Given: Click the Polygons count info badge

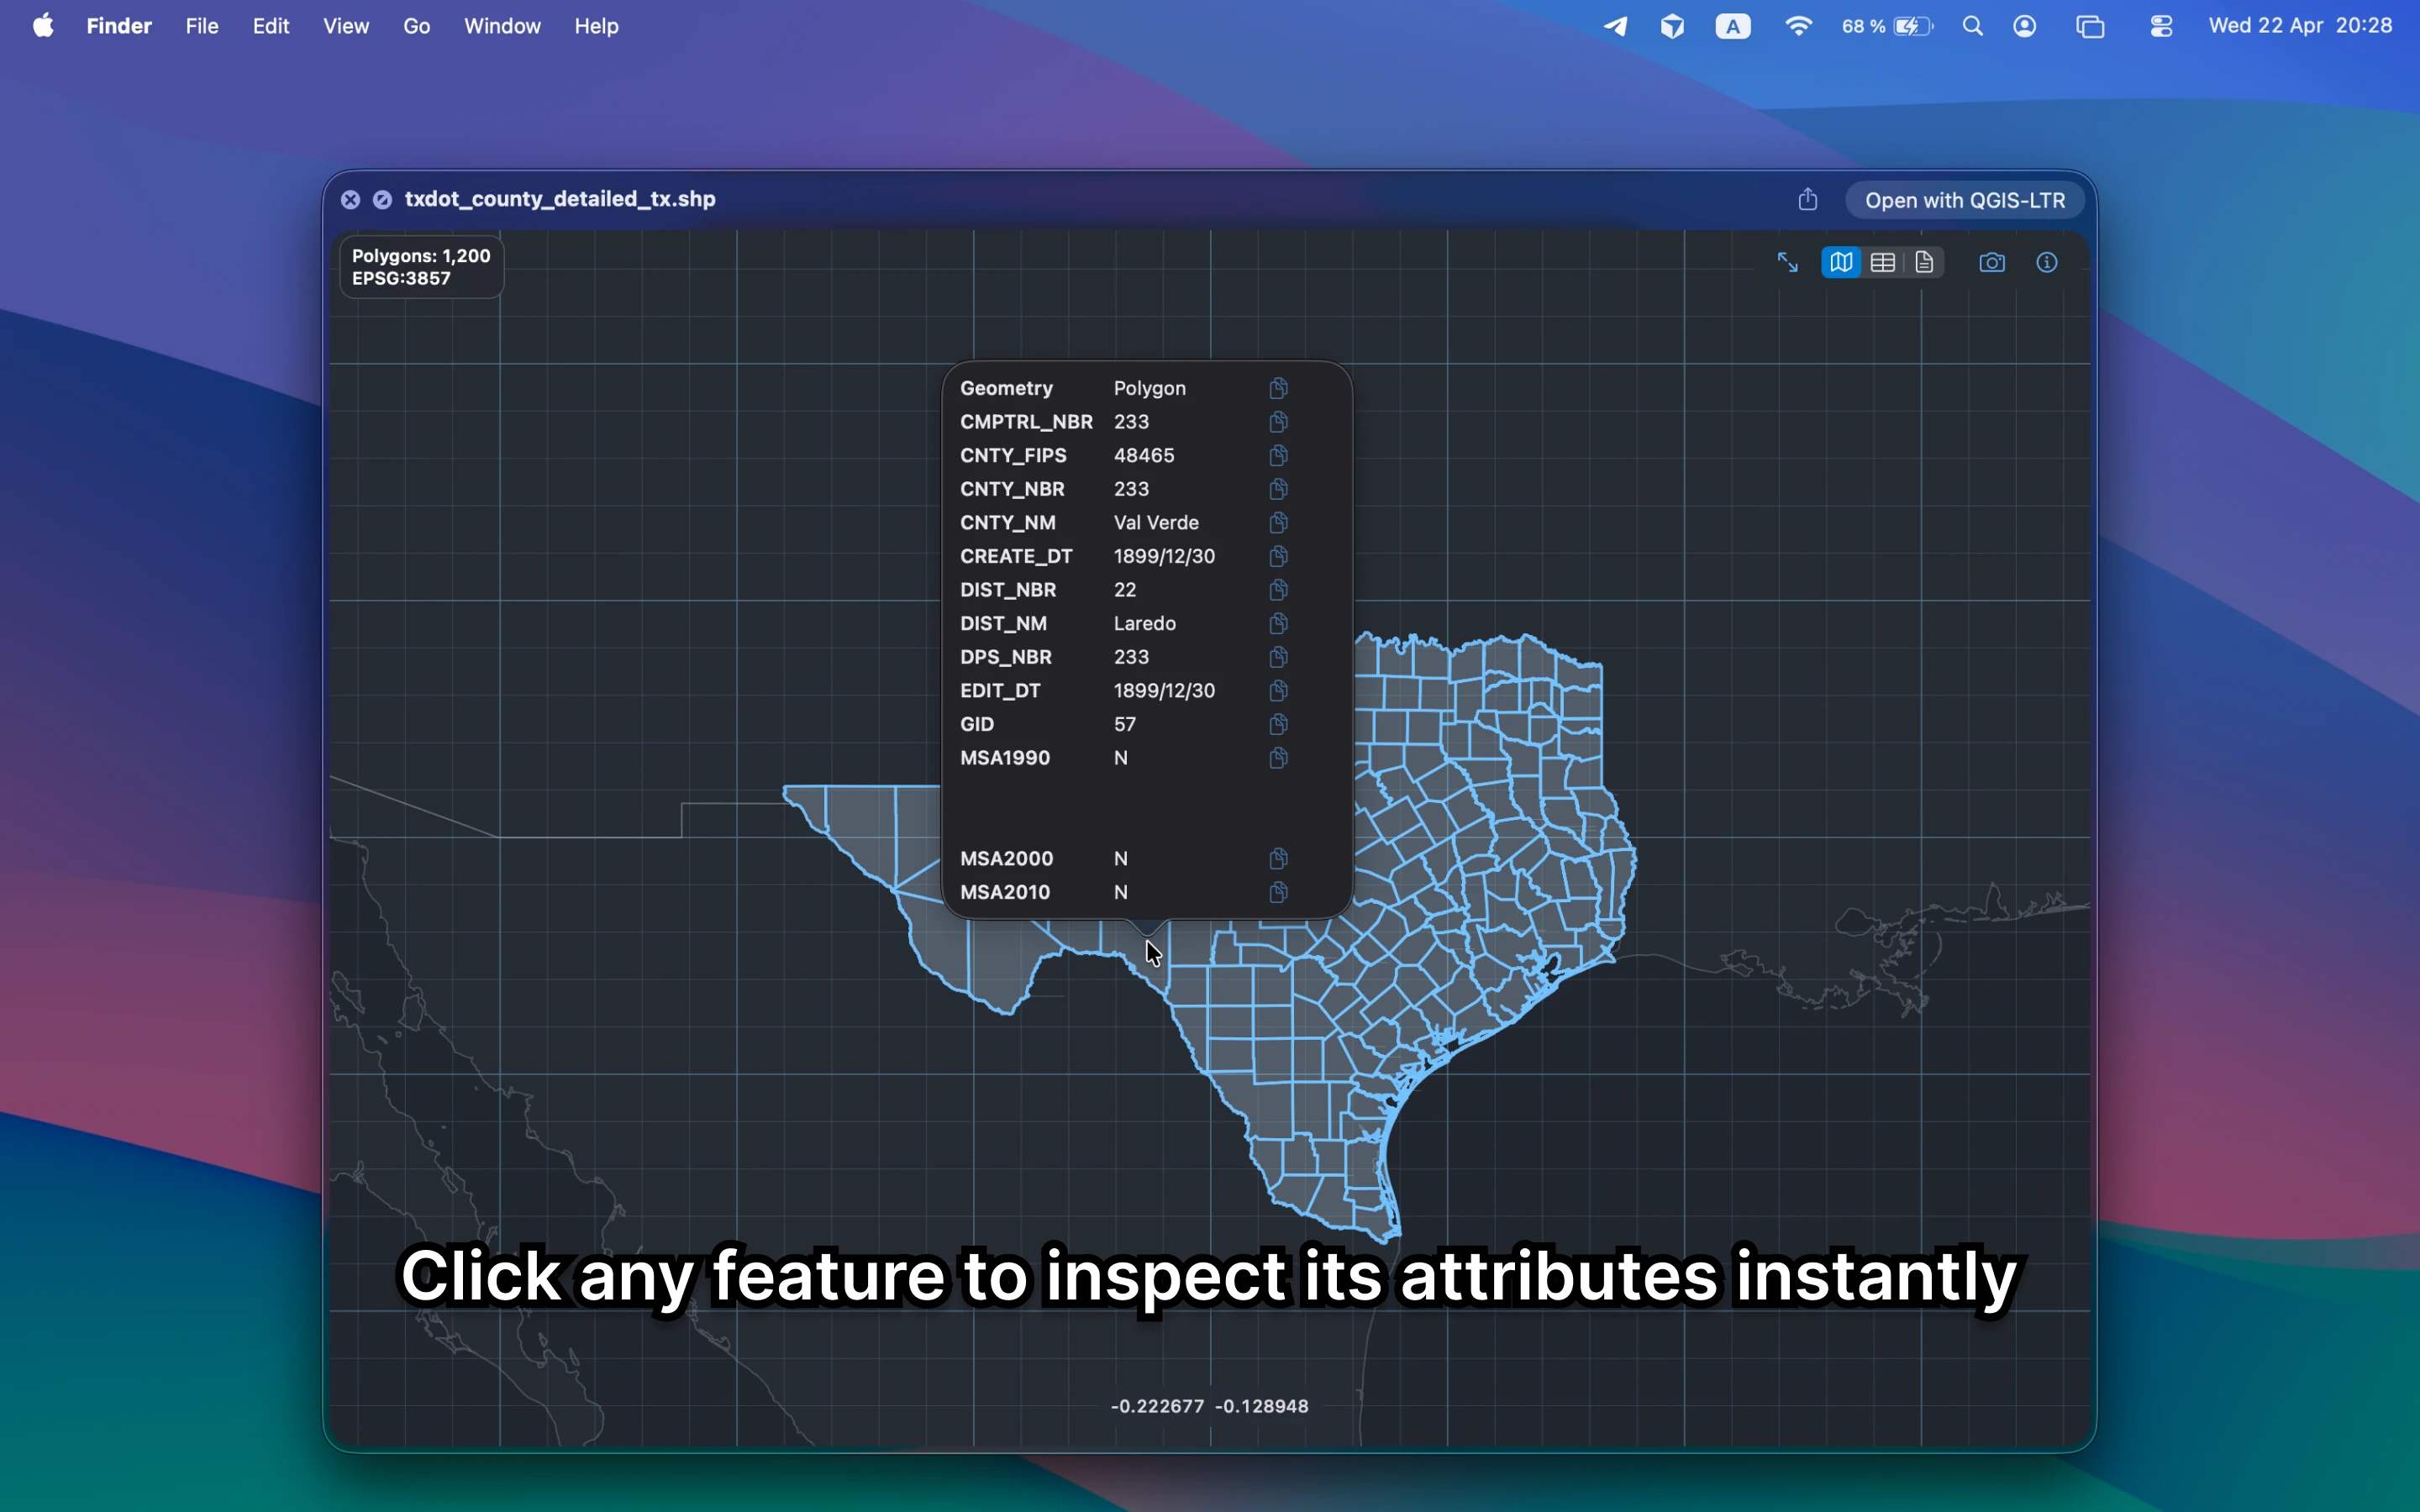Looking at the screenshot, I should [421, 267].
